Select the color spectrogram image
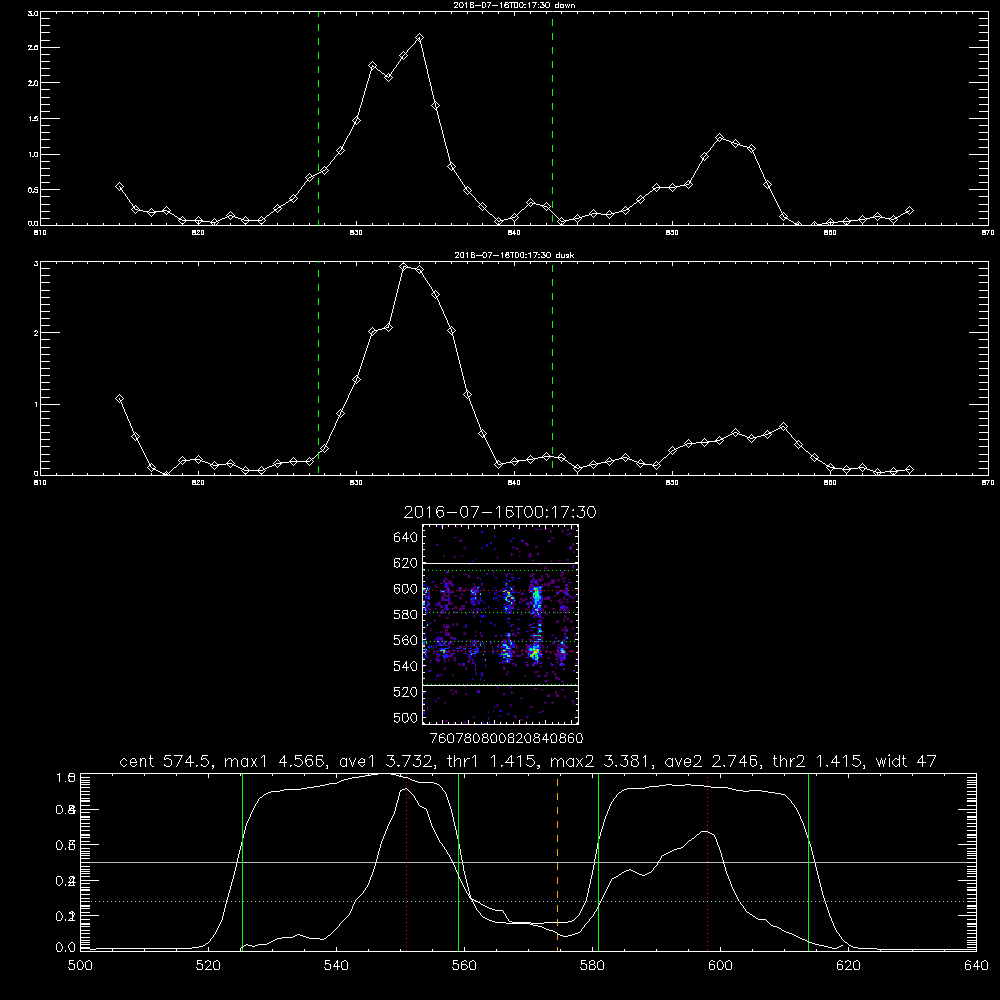Image resolution: width=1000 pixels, height=1000 pixels. (500, 624)
